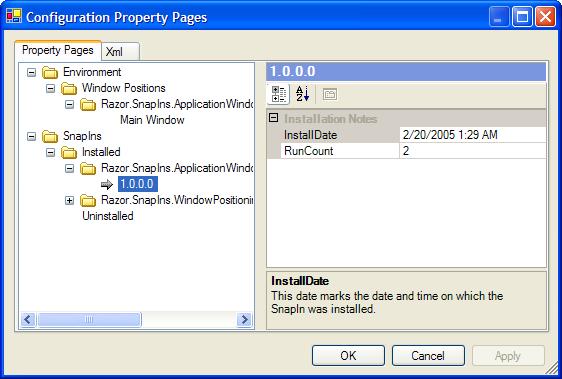
Task: Click the Cancel button
Action: click(428, 355)
